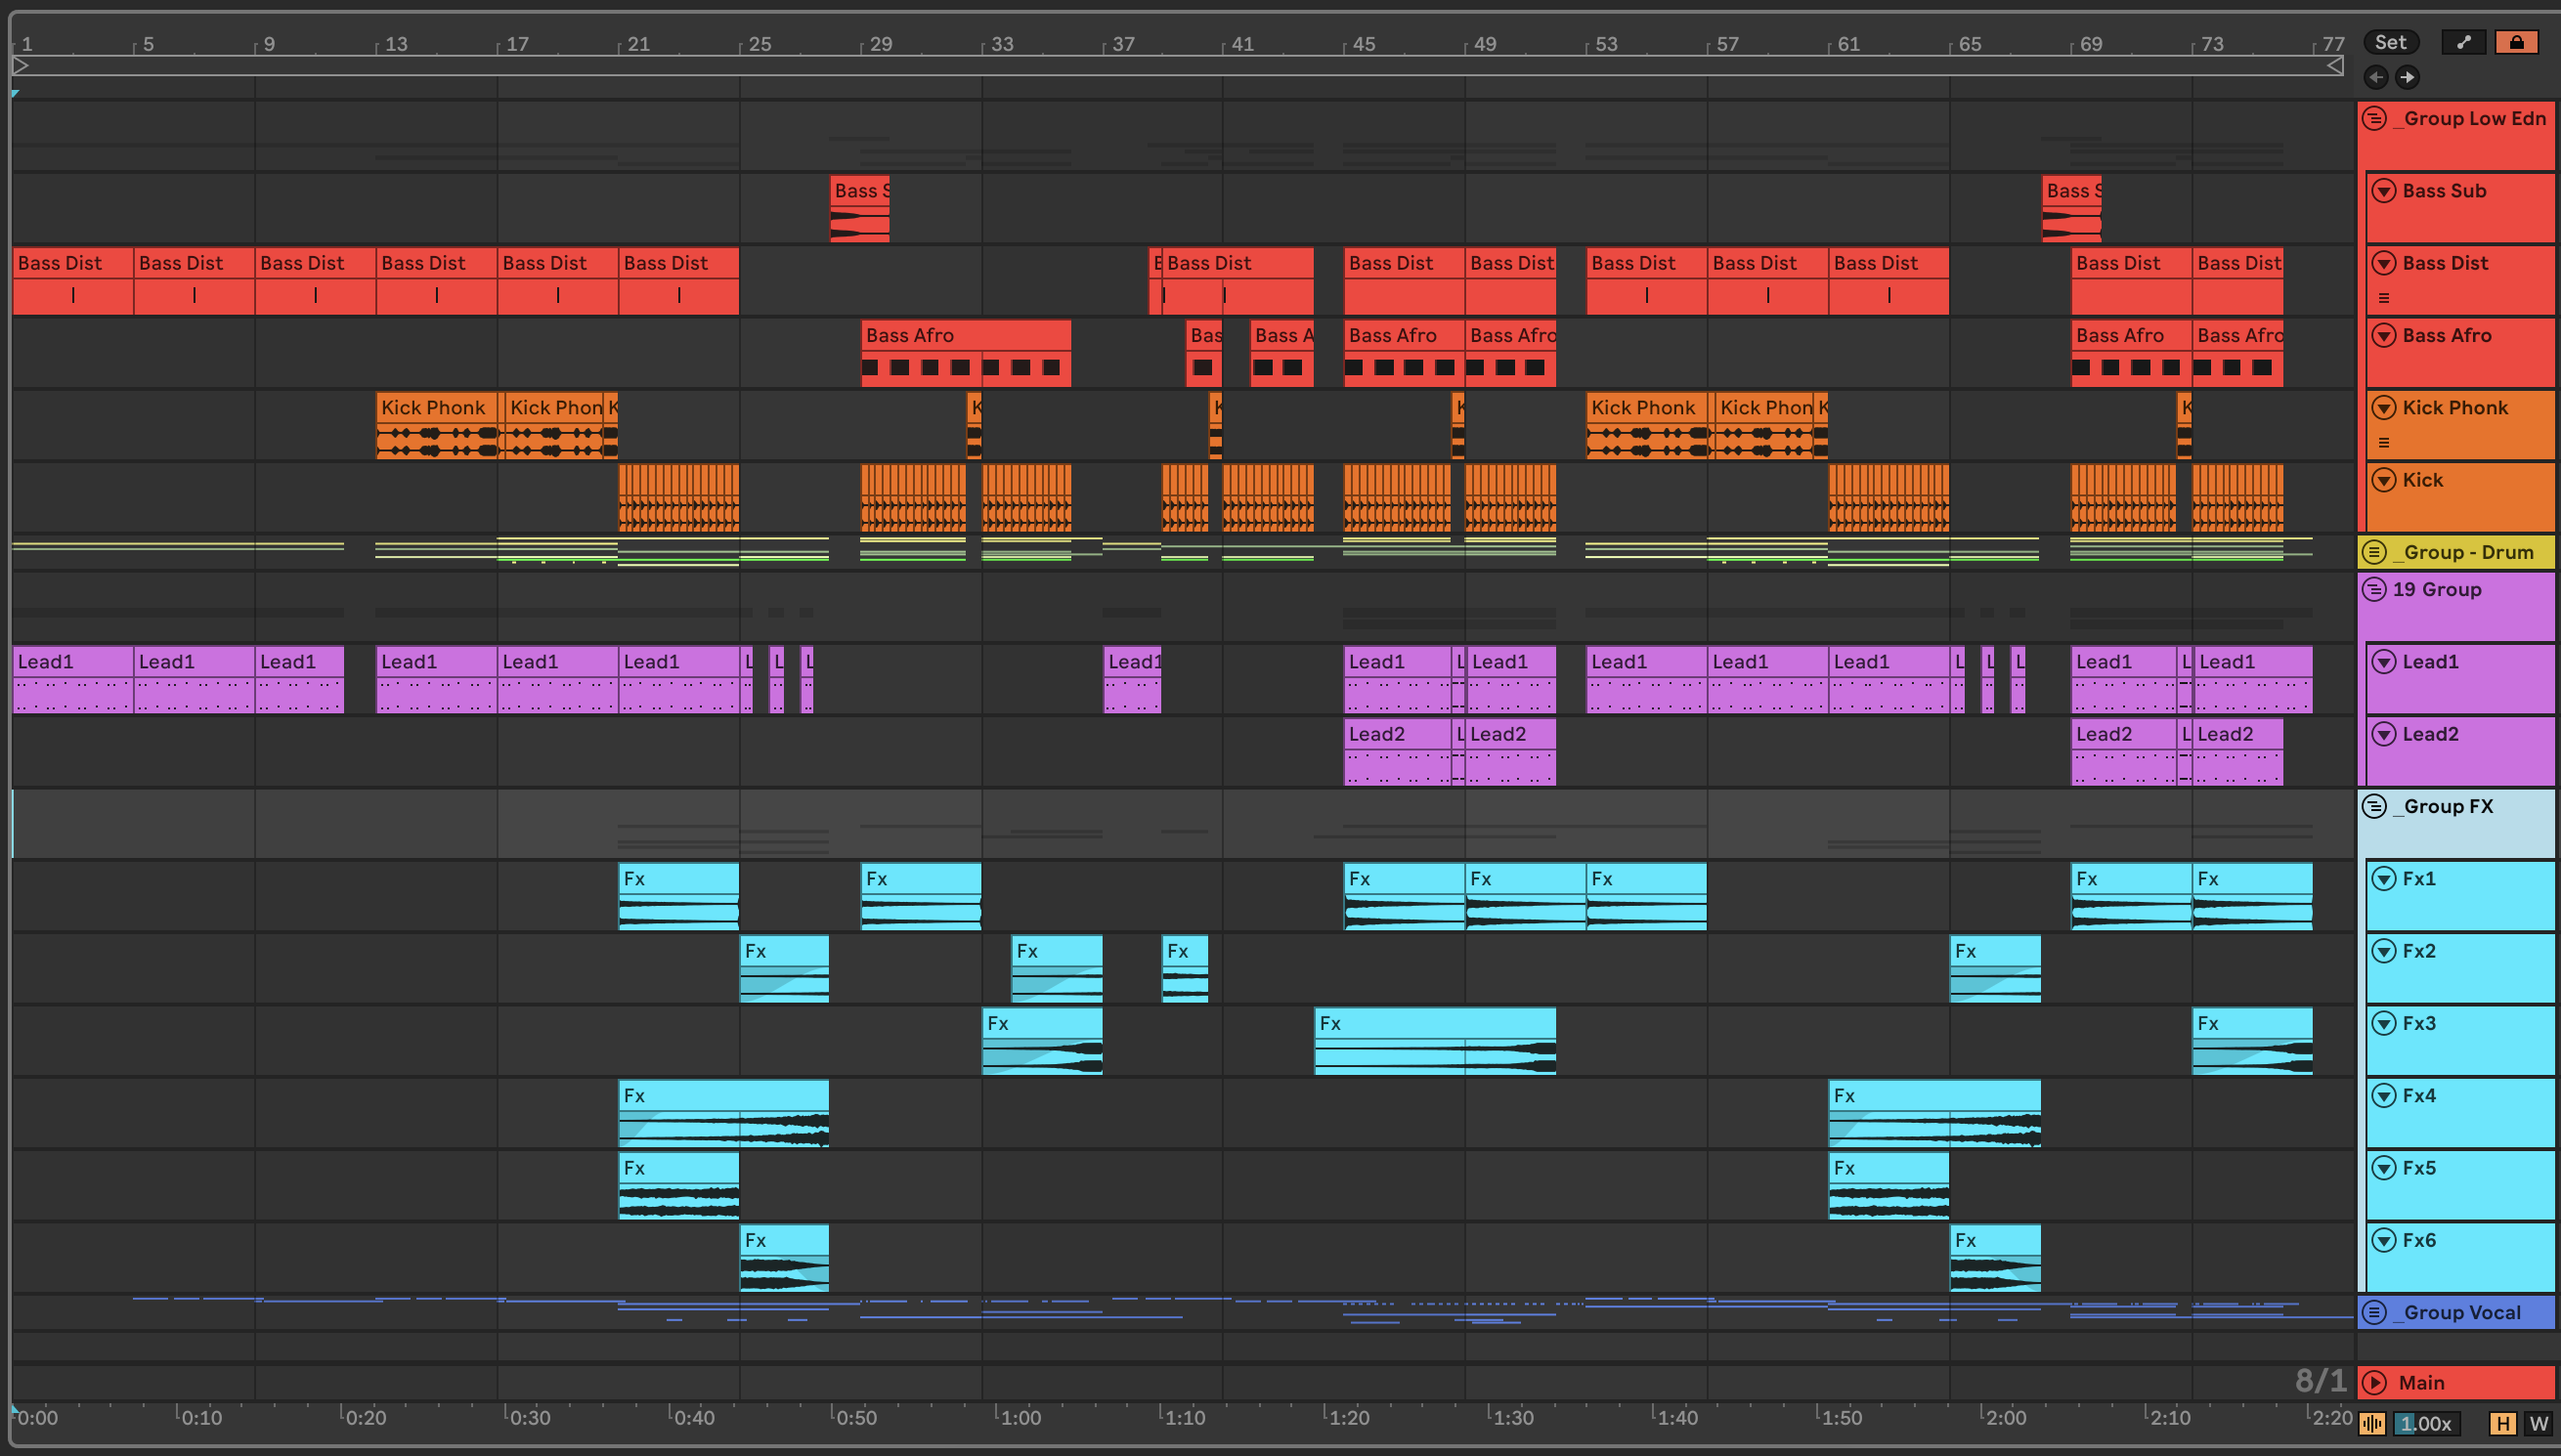Click 2:00 in the time ruler
Image resolution: width=2561 pixels, height=1456 pixels.
tap(2005, 1417)
